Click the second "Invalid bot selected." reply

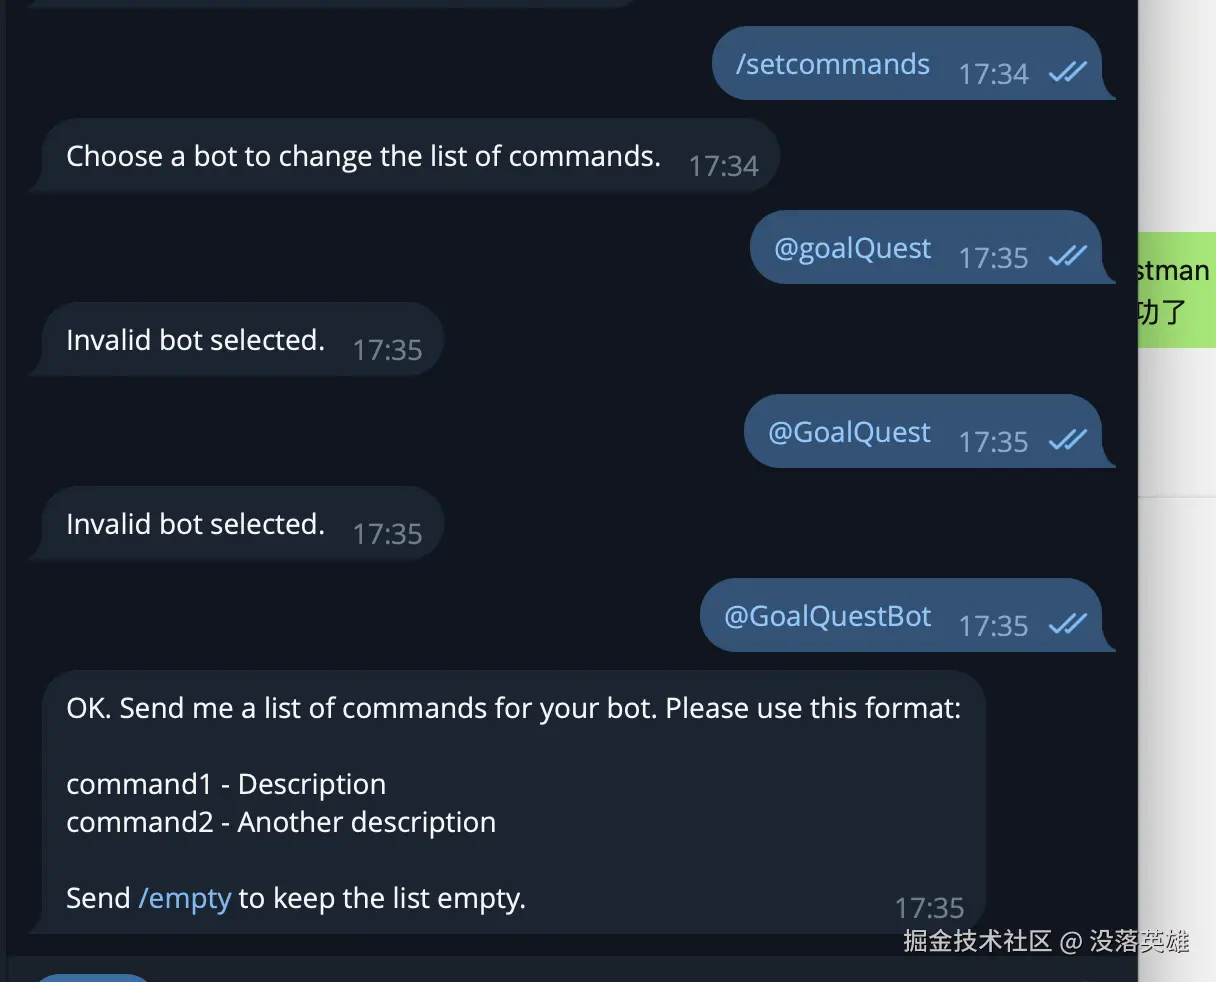pos(195,525)
